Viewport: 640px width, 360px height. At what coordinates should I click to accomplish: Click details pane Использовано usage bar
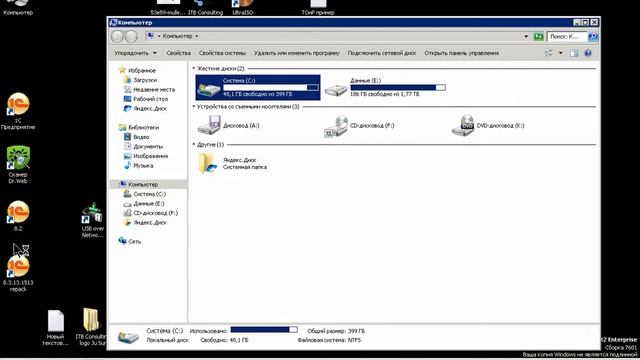264,329
